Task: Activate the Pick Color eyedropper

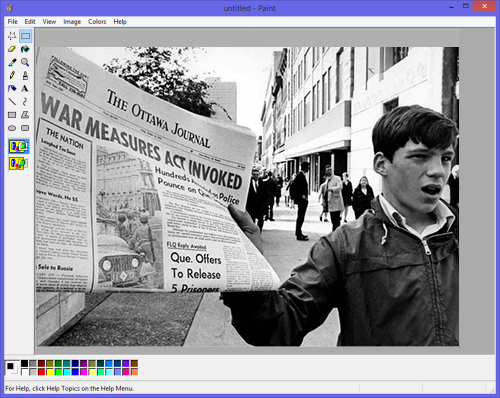Action: tap(12, 62)
